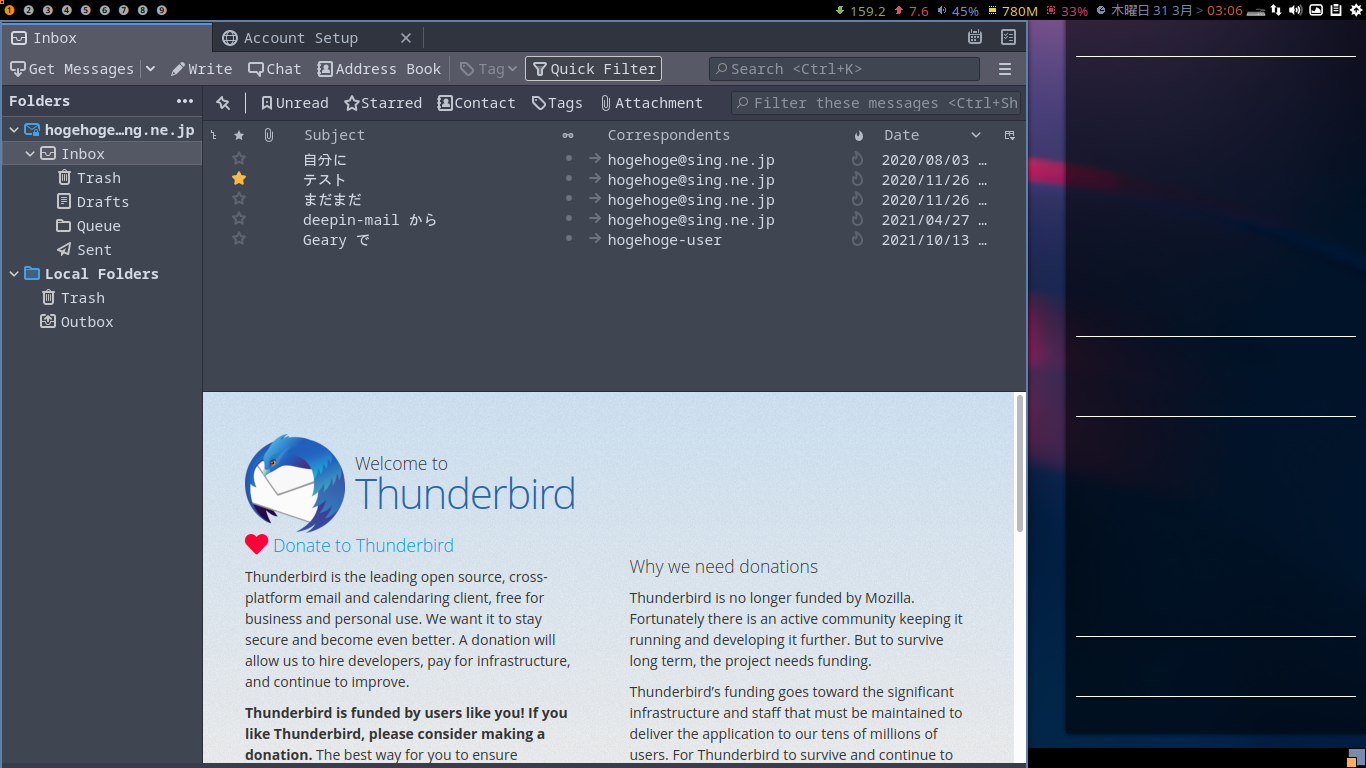Open the Chat toolbar button

pyautogui.click(x=275, y=69)
